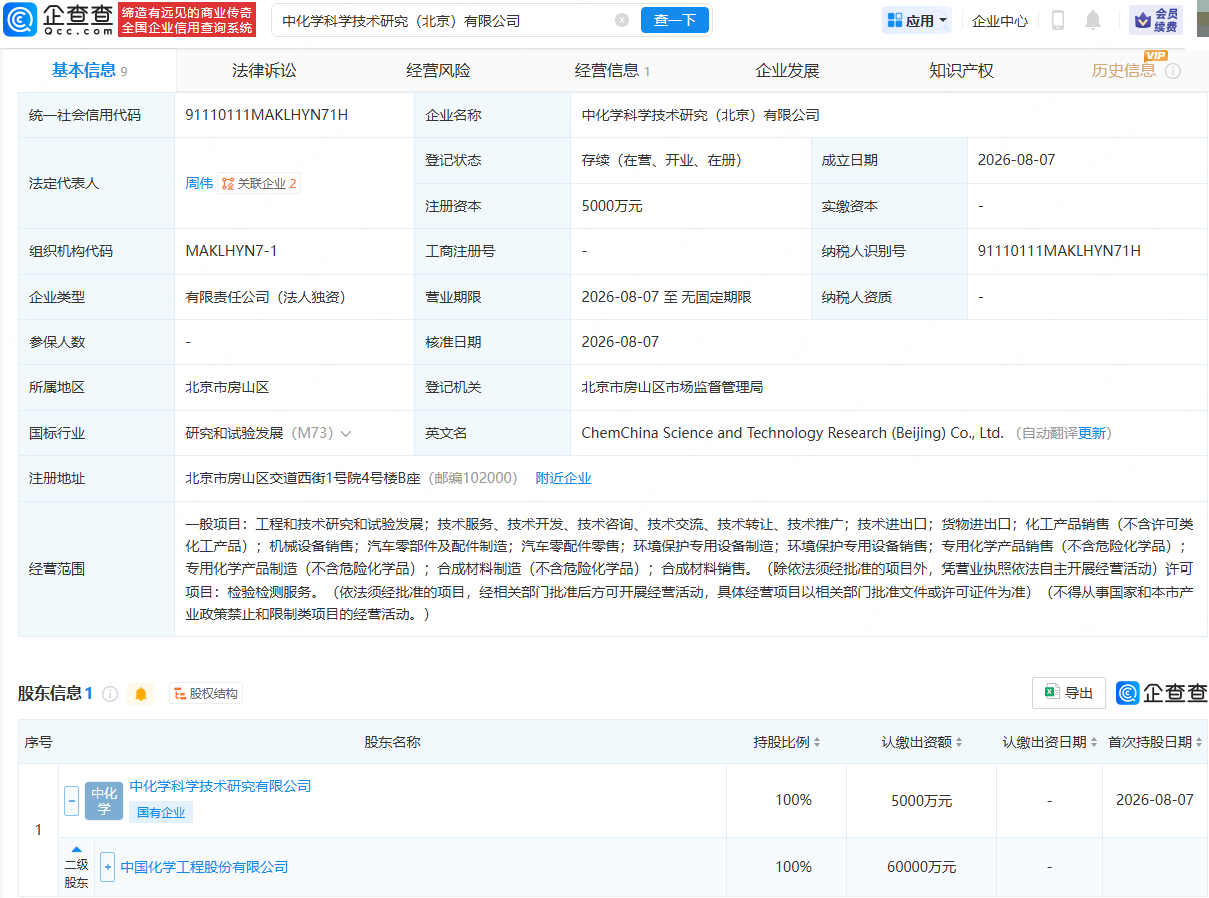Click the orange bell icon by 股东信息
Image resolution: width=1209 pixels, height=898 pixels.
(141, 694)
